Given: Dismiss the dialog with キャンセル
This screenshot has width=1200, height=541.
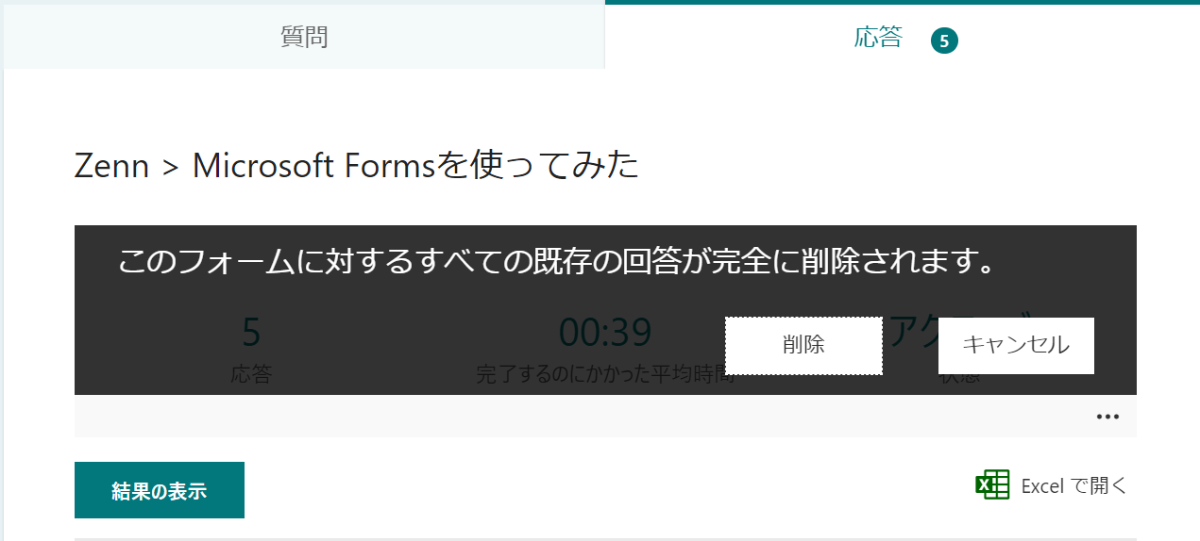Looking at the screenshot, I should coord(1016,345).
